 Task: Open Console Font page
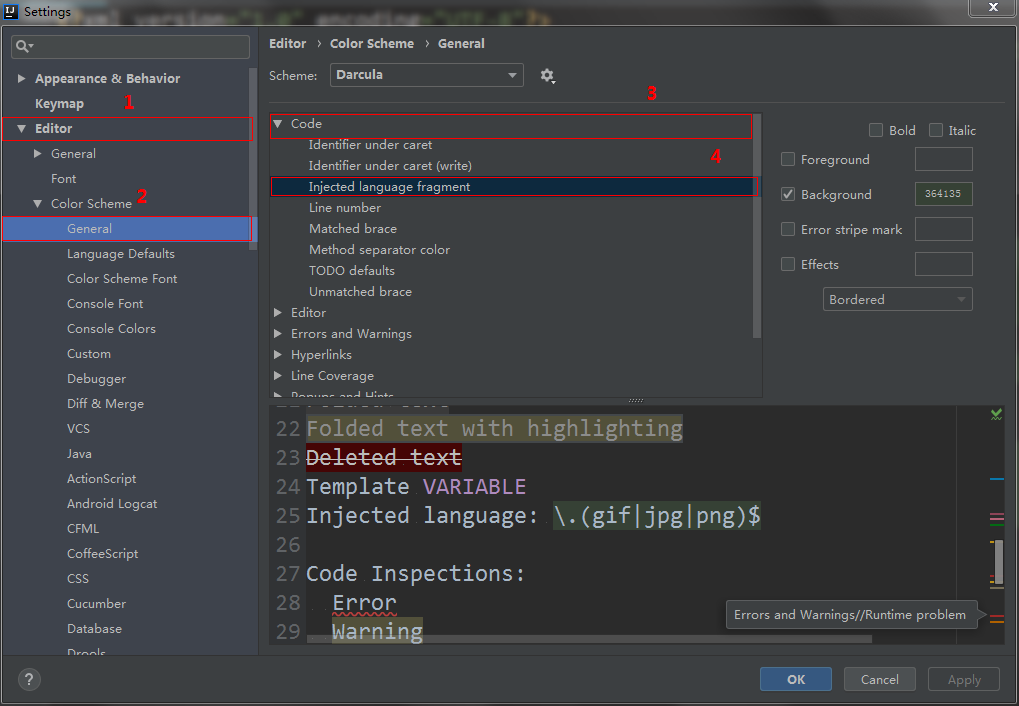click(x=105, y=304)
